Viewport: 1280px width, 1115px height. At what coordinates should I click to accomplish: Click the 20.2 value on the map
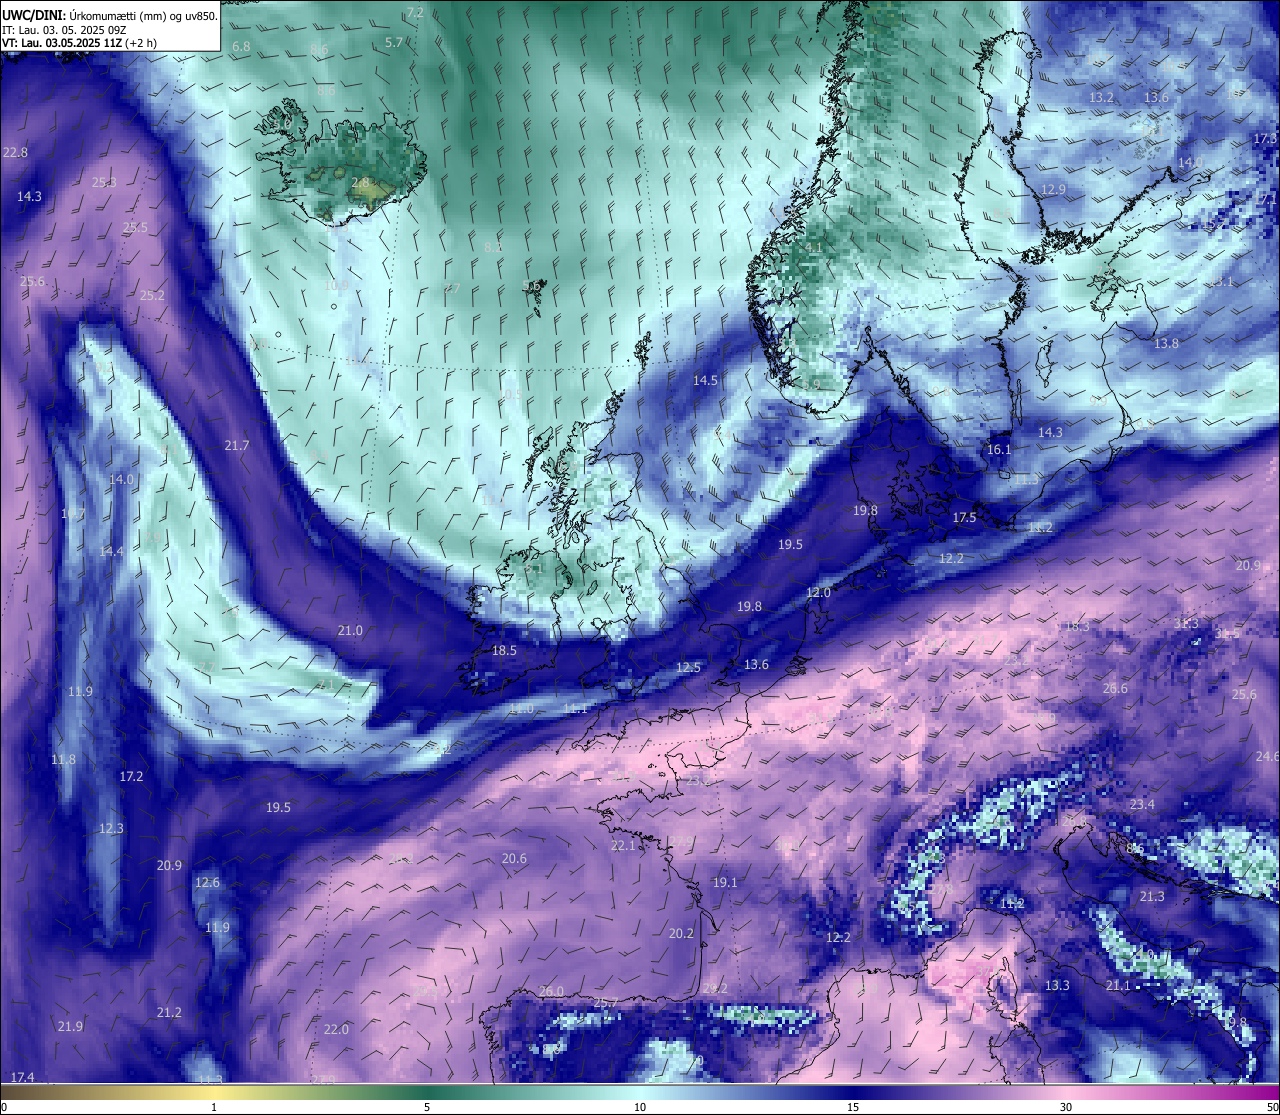[681, 934]
